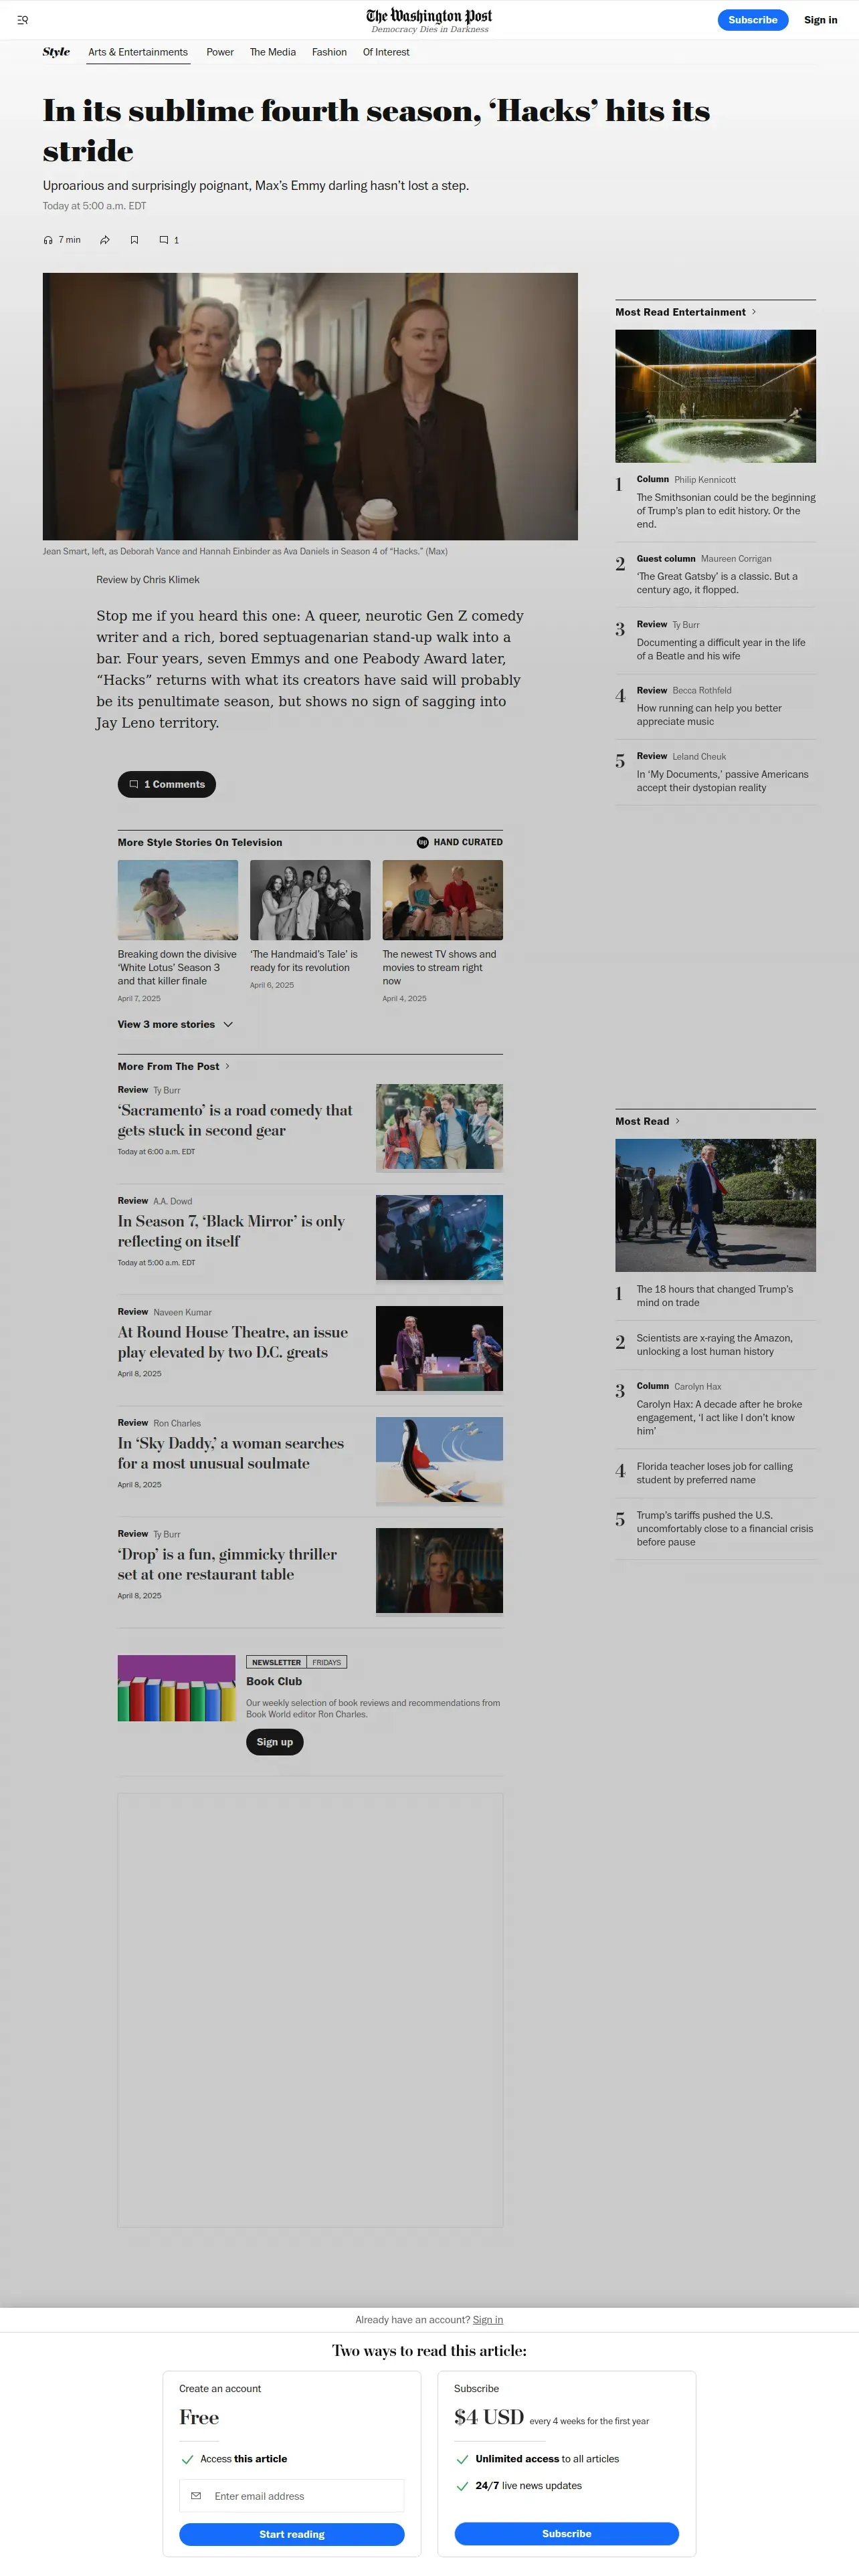Screen dimensions: 859x2576
Task: Click 'Review by Chris Klimek' byline
Action: coord(148,580)
